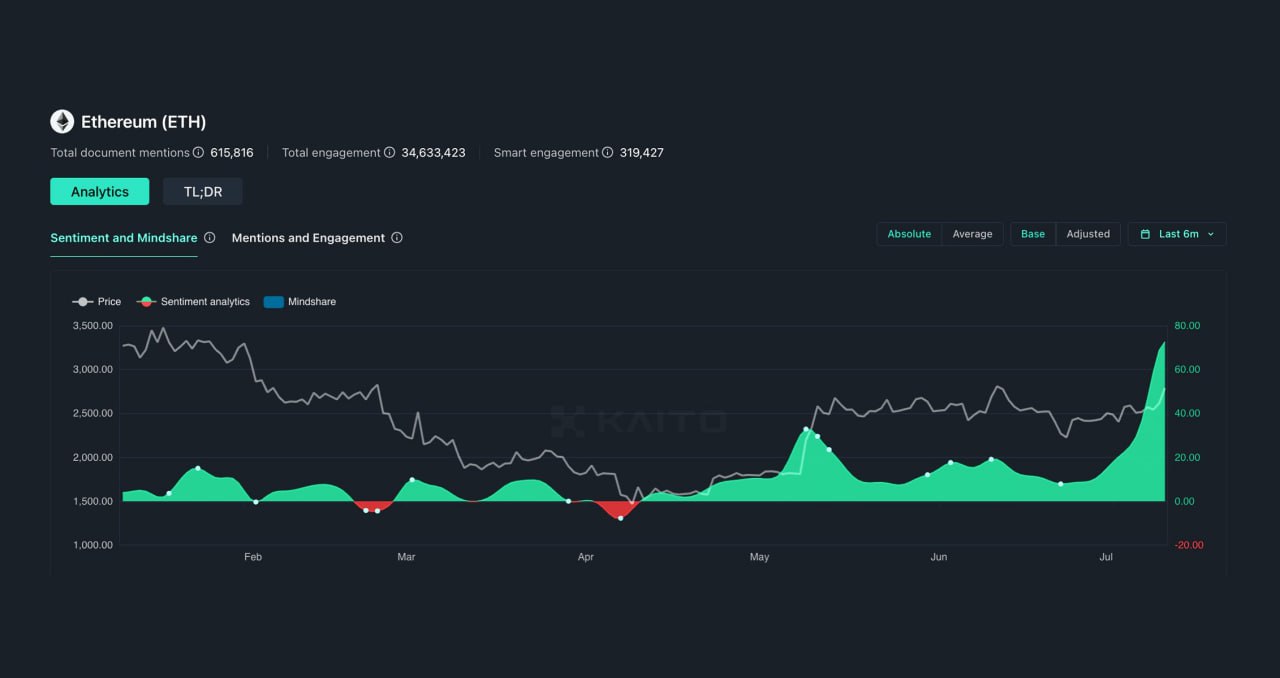Choose the Adjusted data mode

[1088, 234]
